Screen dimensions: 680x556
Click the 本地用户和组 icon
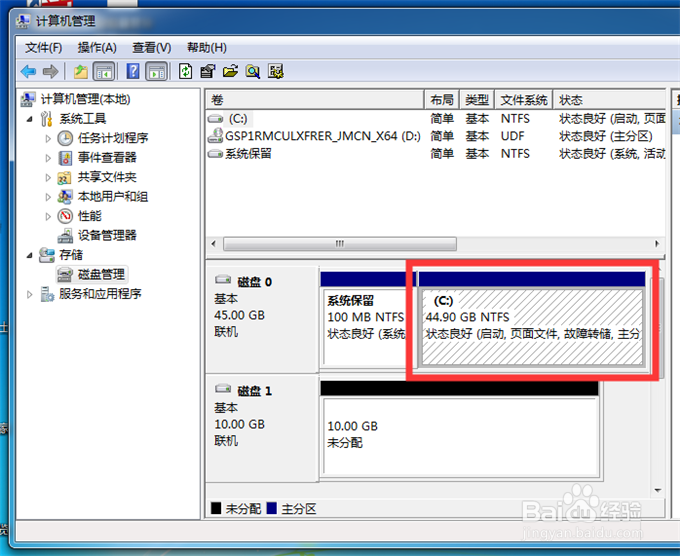[x=65, y=197]
